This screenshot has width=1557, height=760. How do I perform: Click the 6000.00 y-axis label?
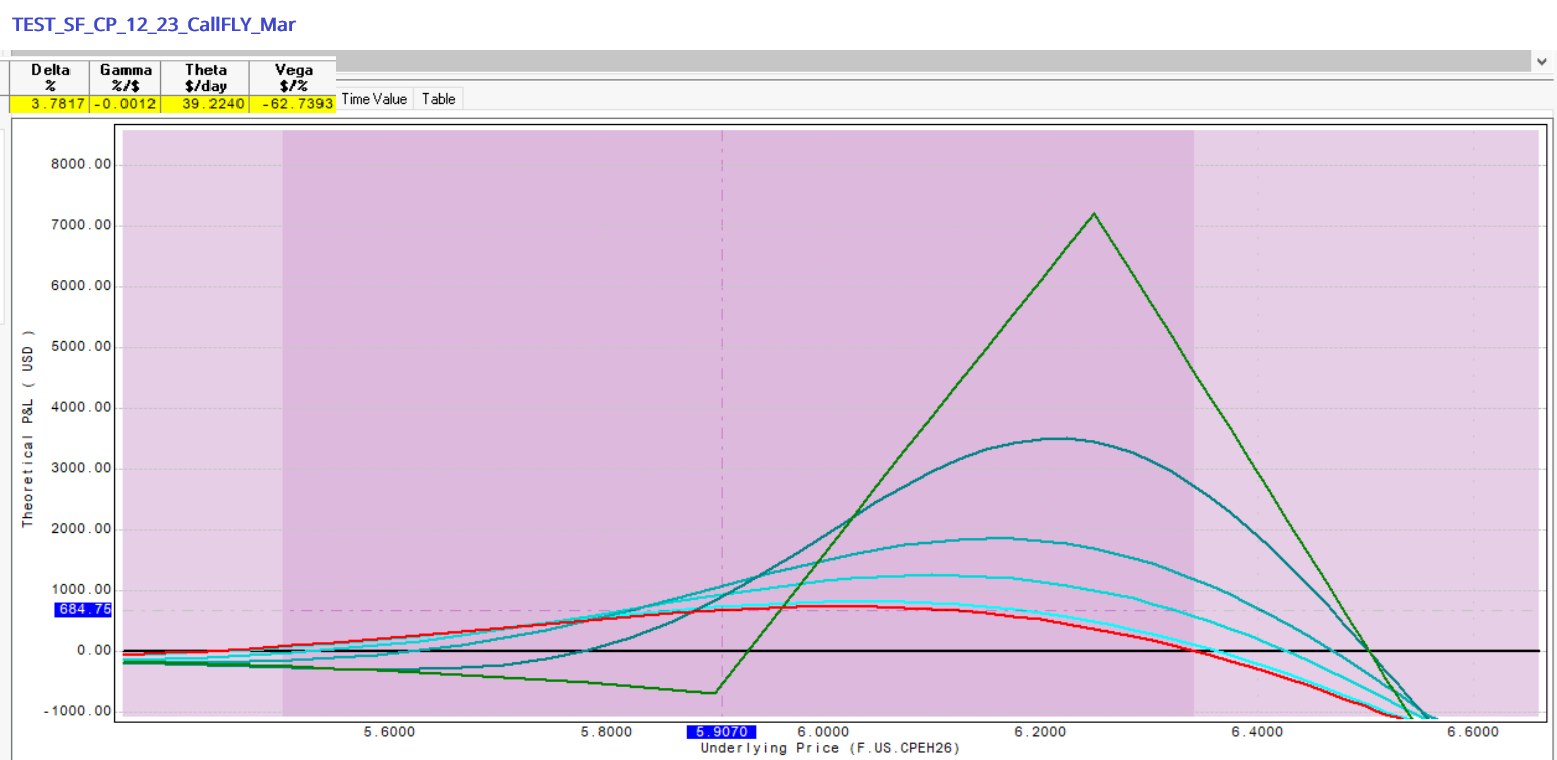(82, 286)
